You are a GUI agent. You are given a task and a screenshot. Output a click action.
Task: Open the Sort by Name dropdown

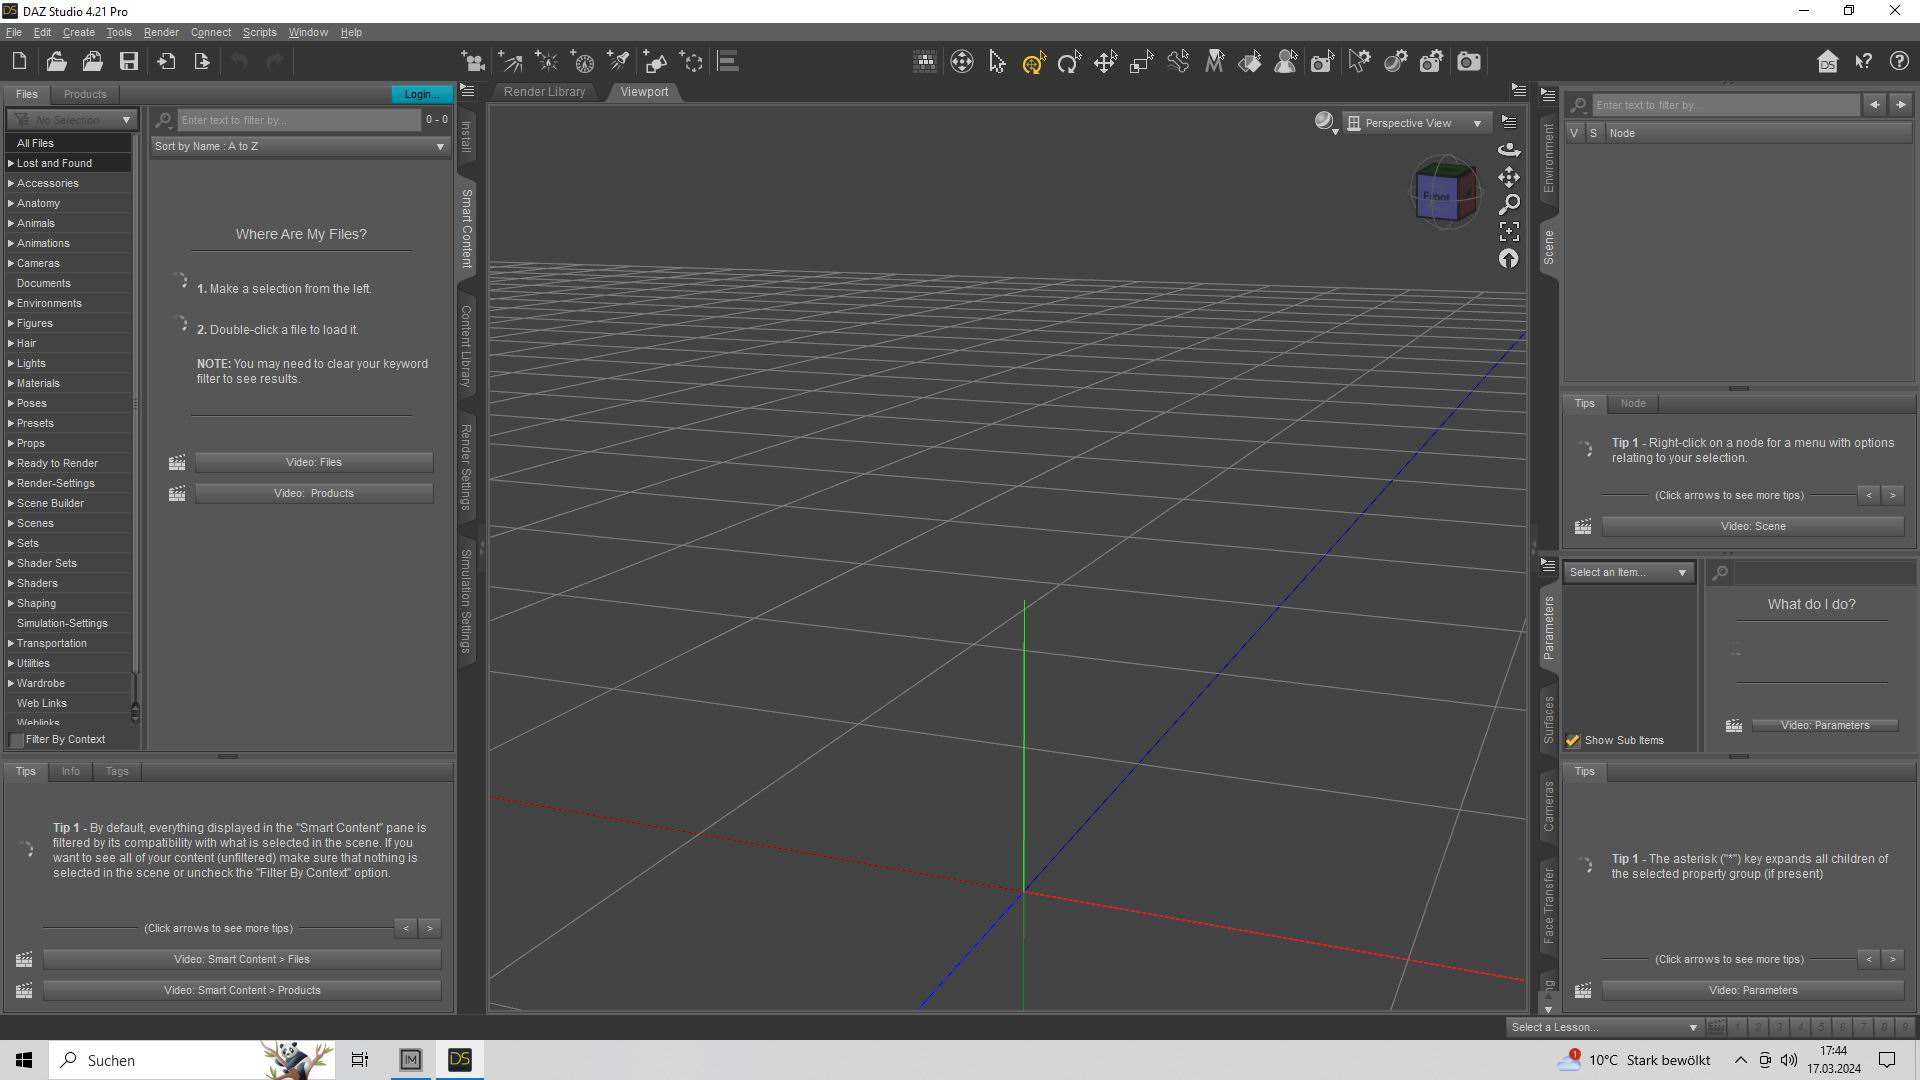tap(299, 147)
